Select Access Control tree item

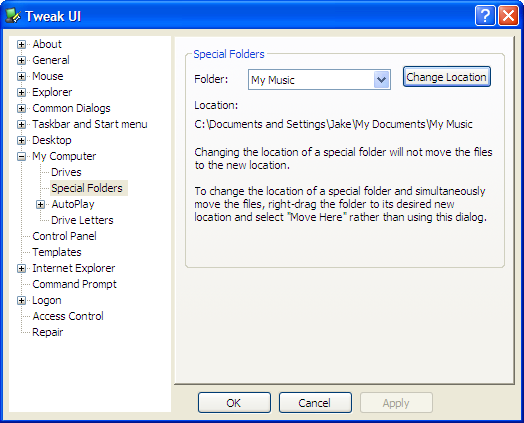(x=68, y=316)
